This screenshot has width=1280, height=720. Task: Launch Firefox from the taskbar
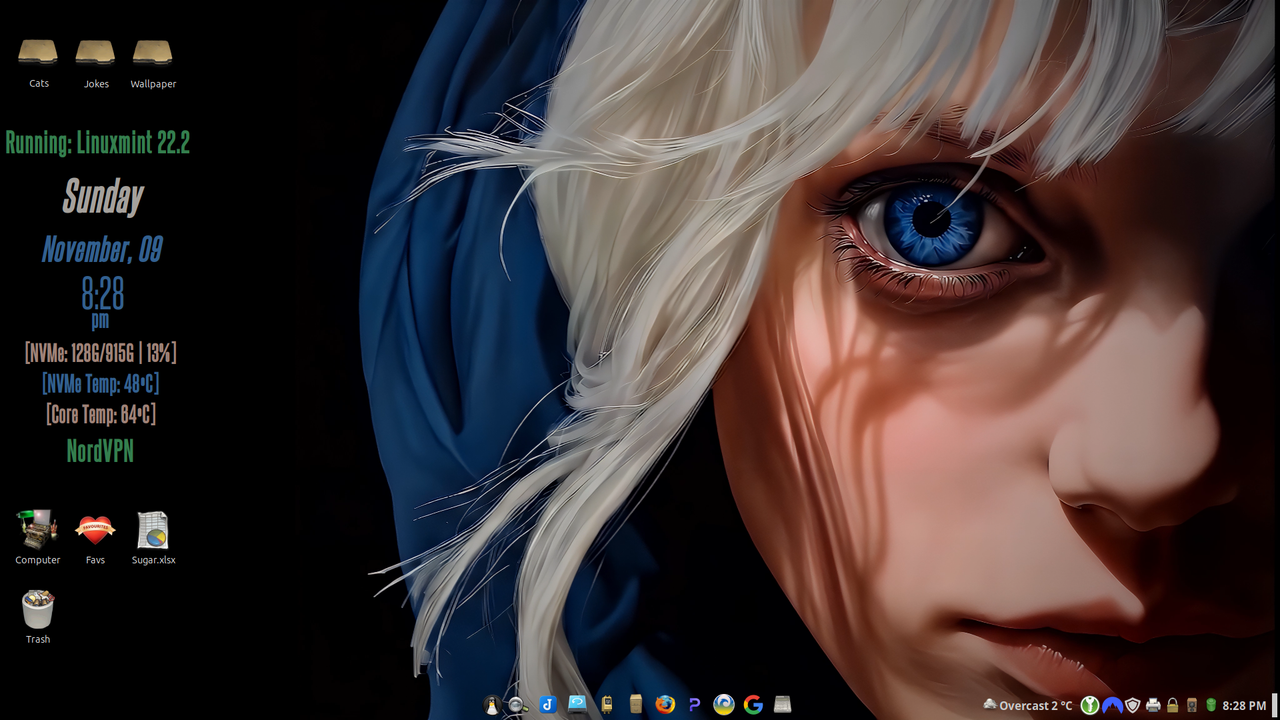click(663, 704)
